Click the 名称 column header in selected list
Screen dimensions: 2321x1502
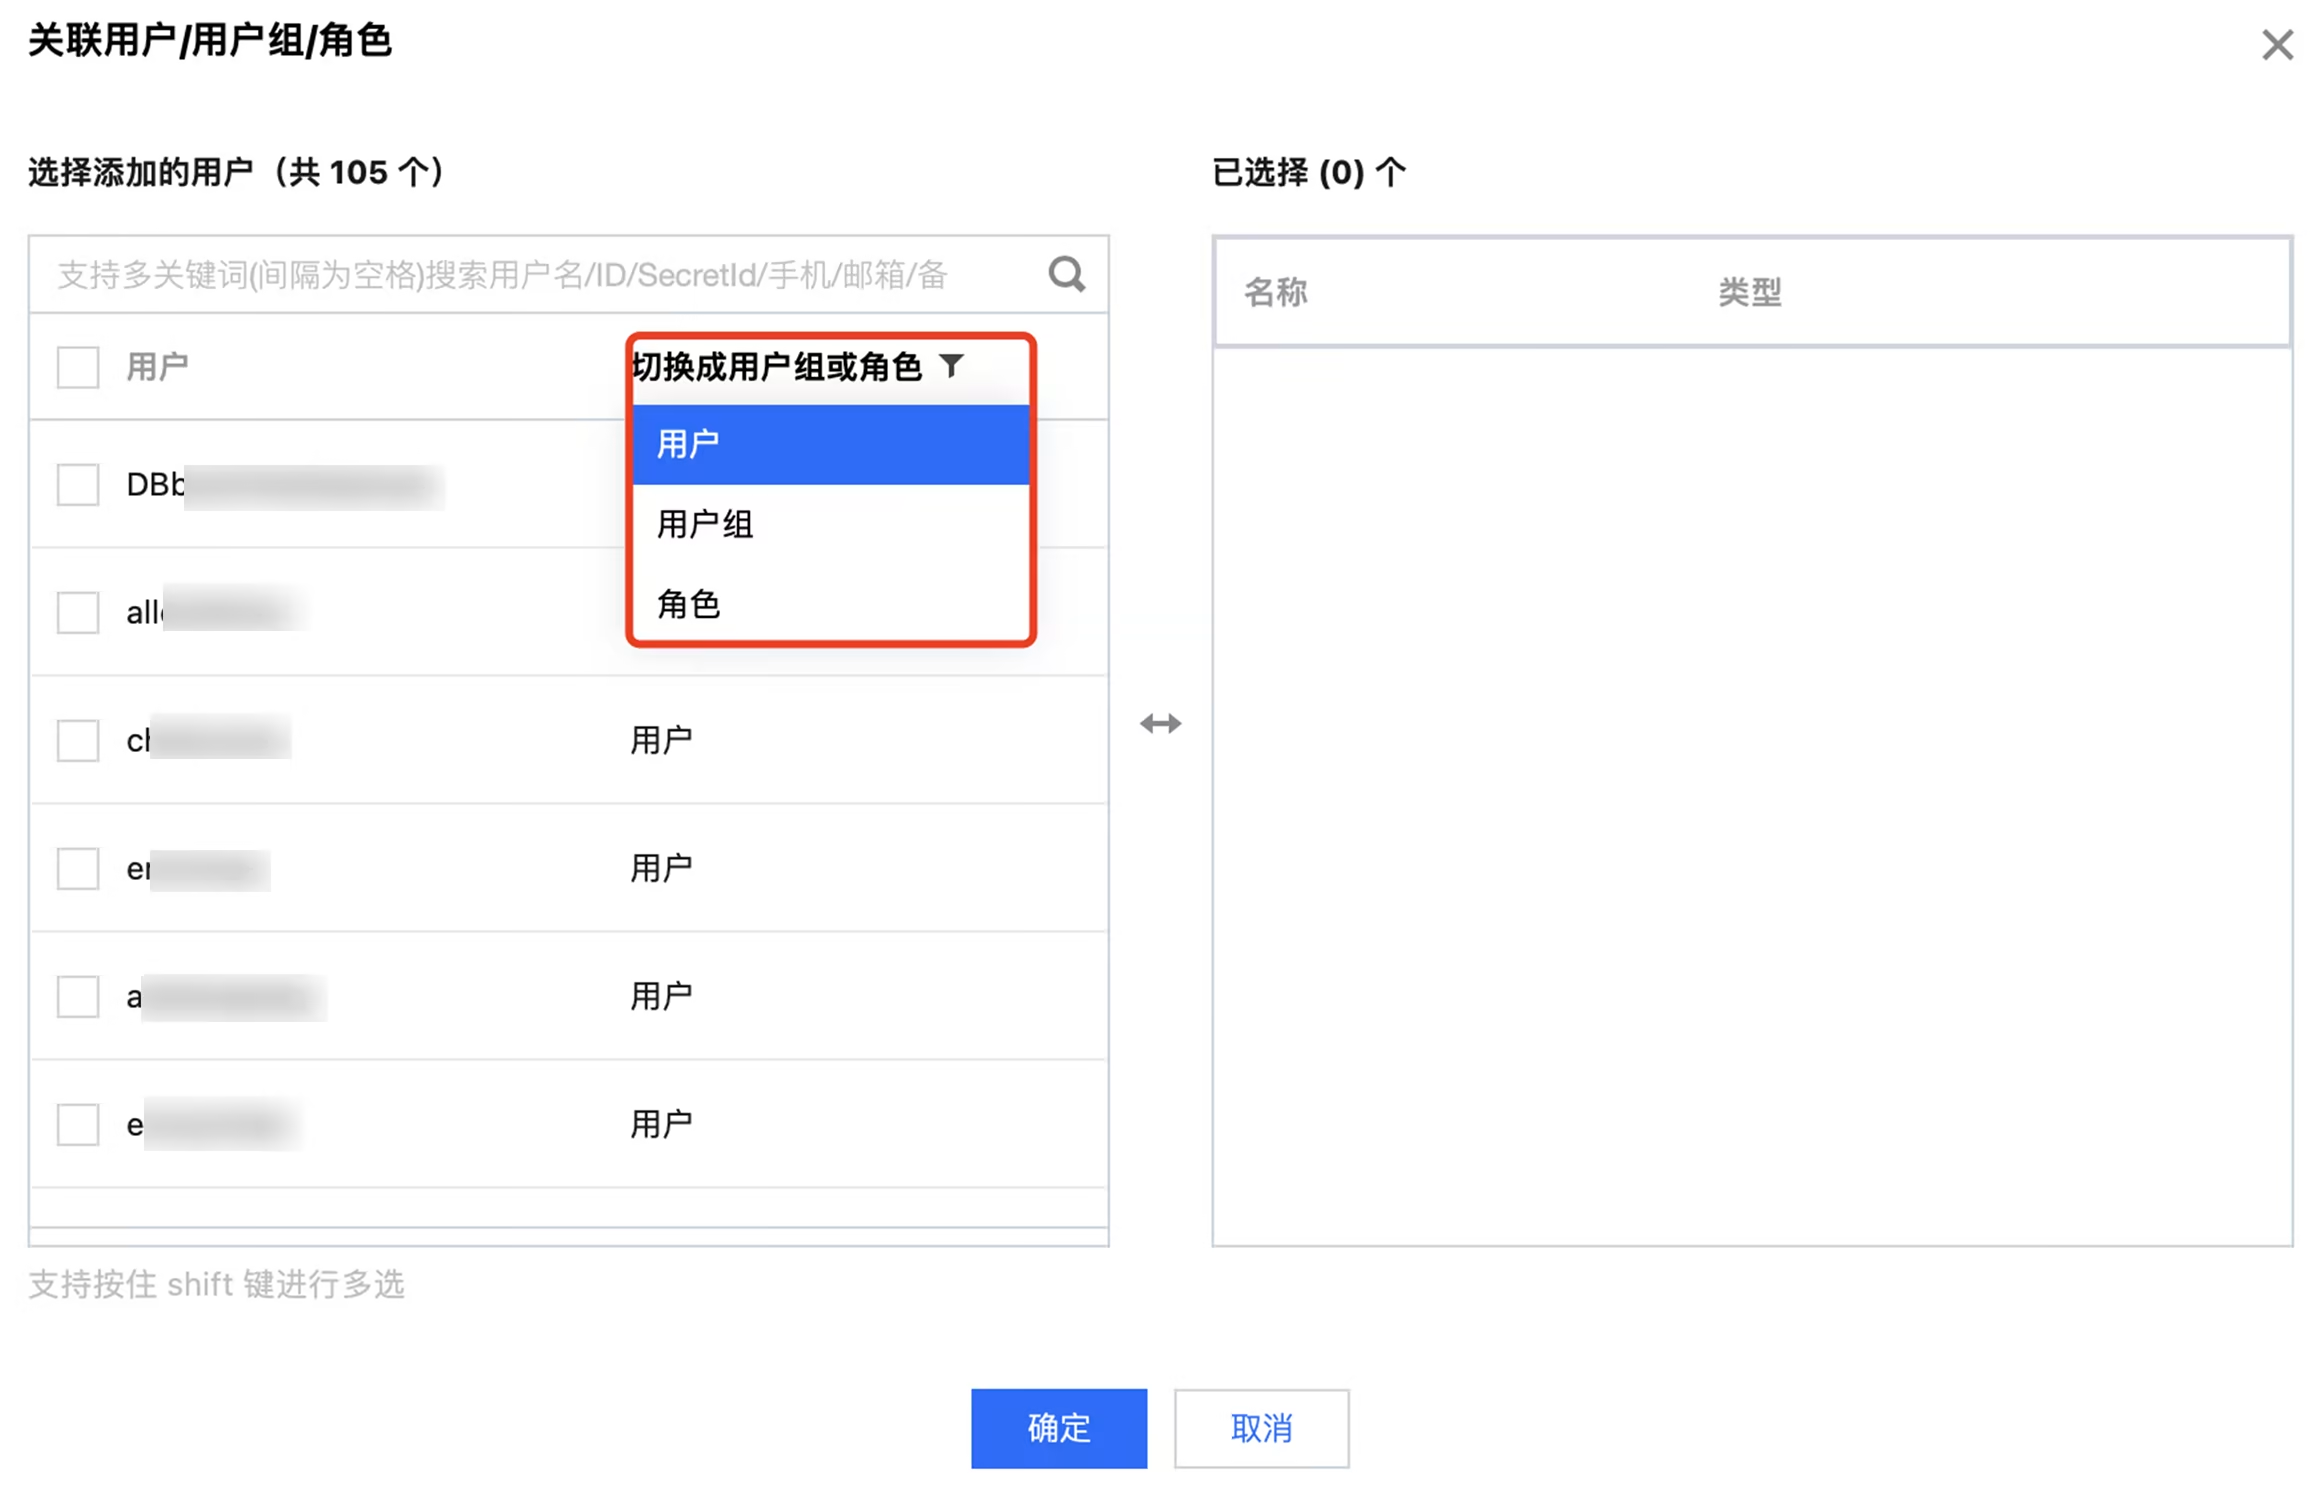coord(1275,293)
